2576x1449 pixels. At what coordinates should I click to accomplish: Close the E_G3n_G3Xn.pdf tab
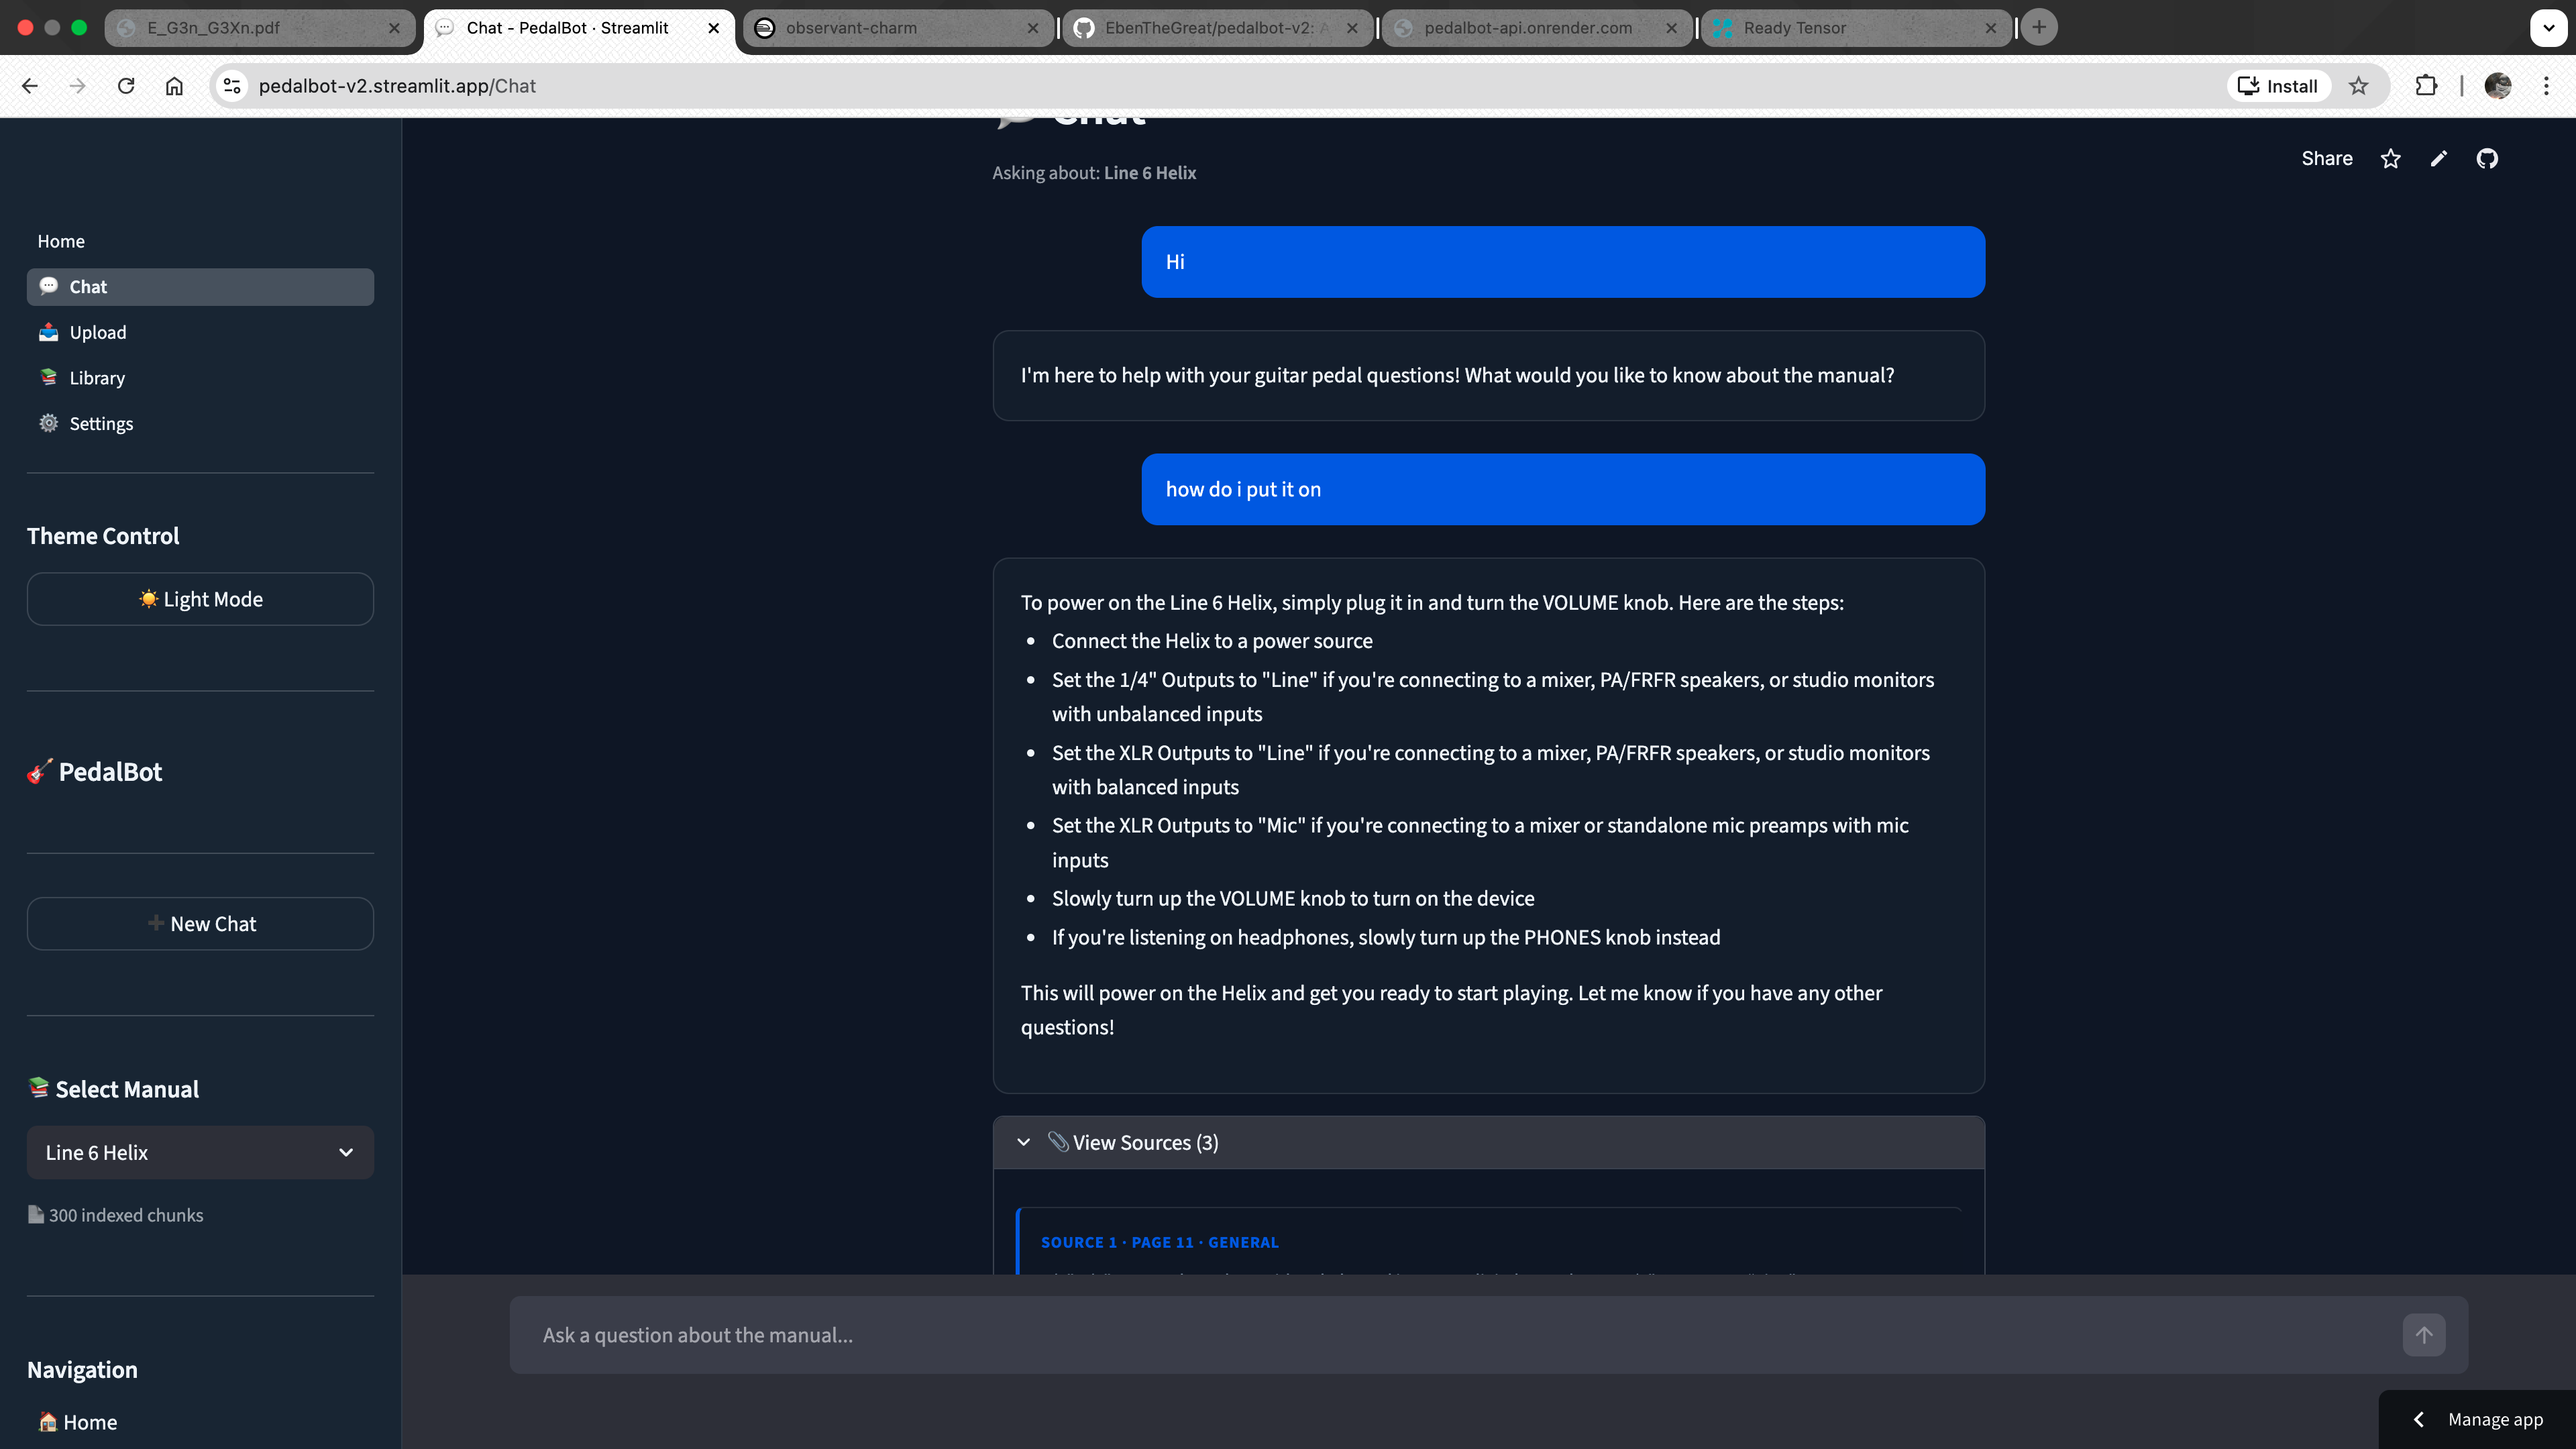(x=394, y=28)
